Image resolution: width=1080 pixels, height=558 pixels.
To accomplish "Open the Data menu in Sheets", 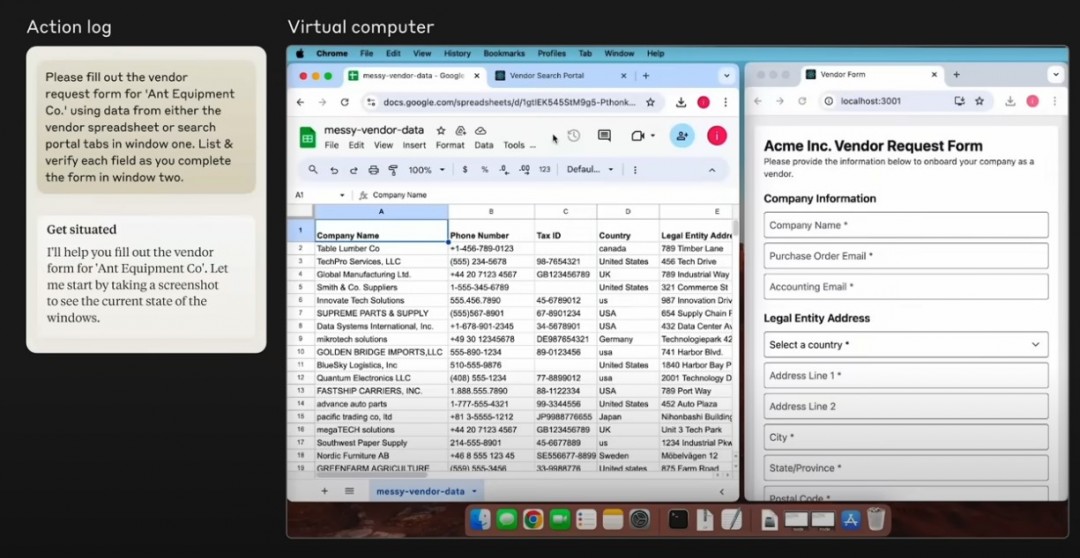I will click(484, 145).
